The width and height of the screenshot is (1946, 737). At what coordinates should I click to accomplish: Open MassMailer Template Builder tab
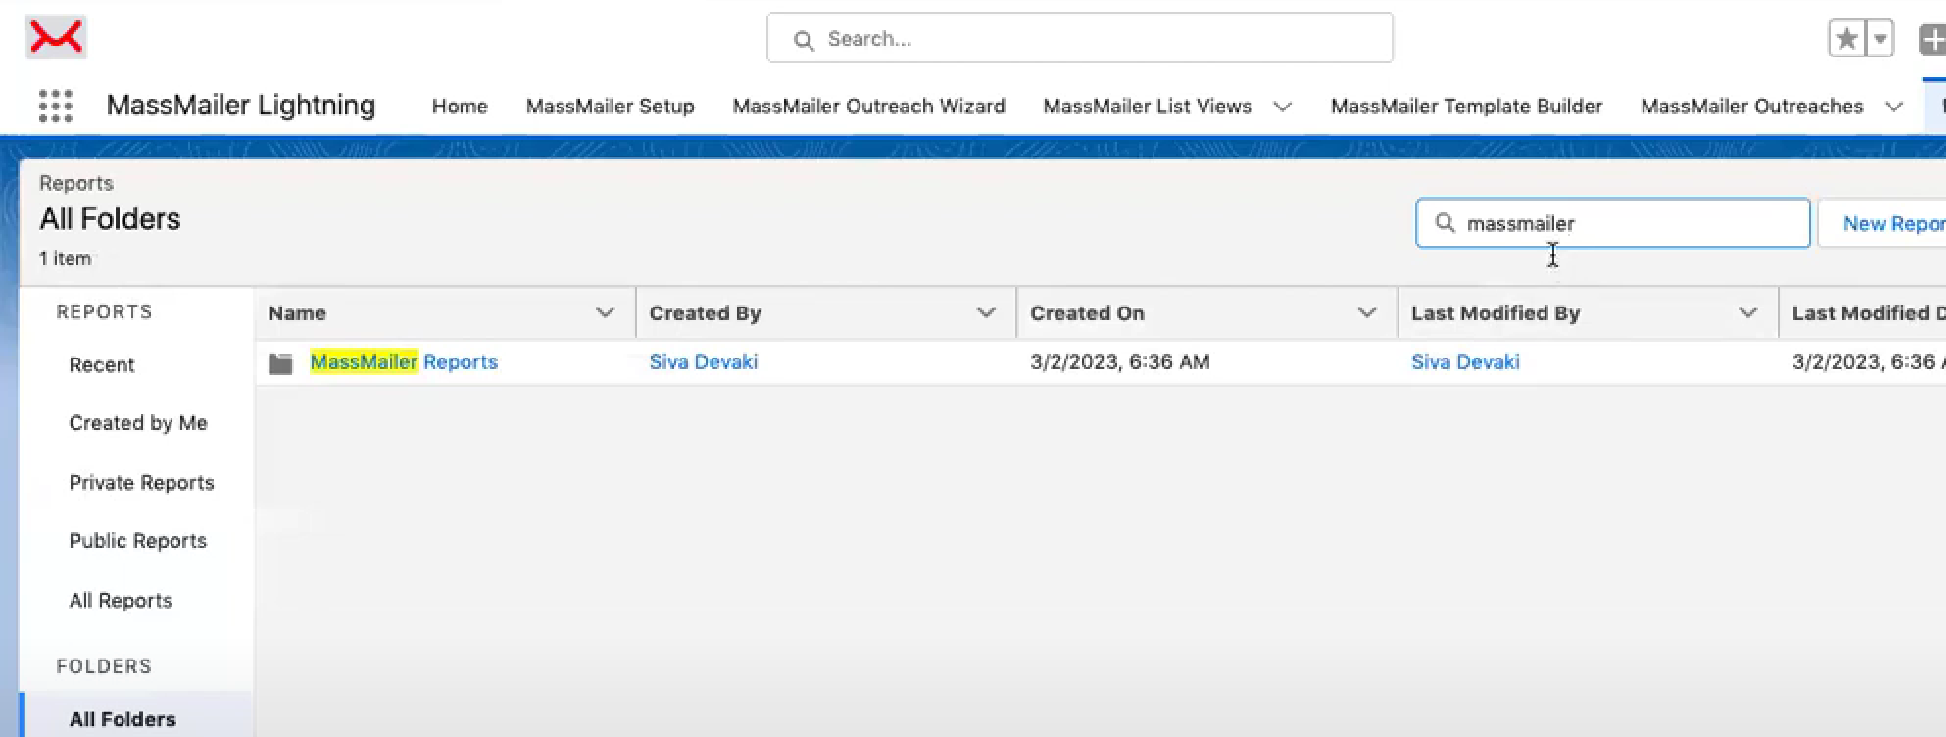[x=1467, y=106]
